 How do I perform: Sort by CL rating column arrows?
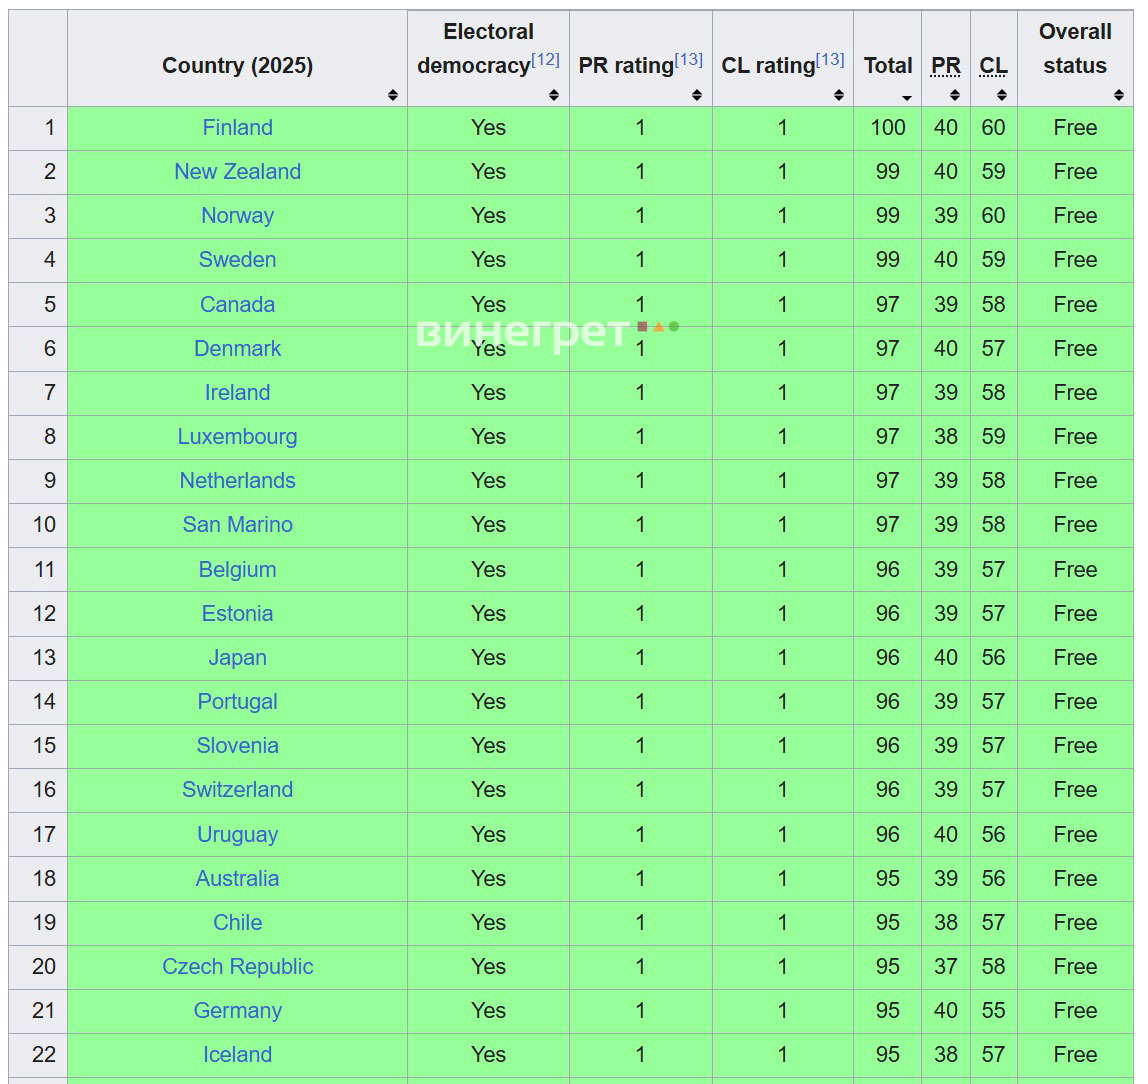click(x=838, y=95)
